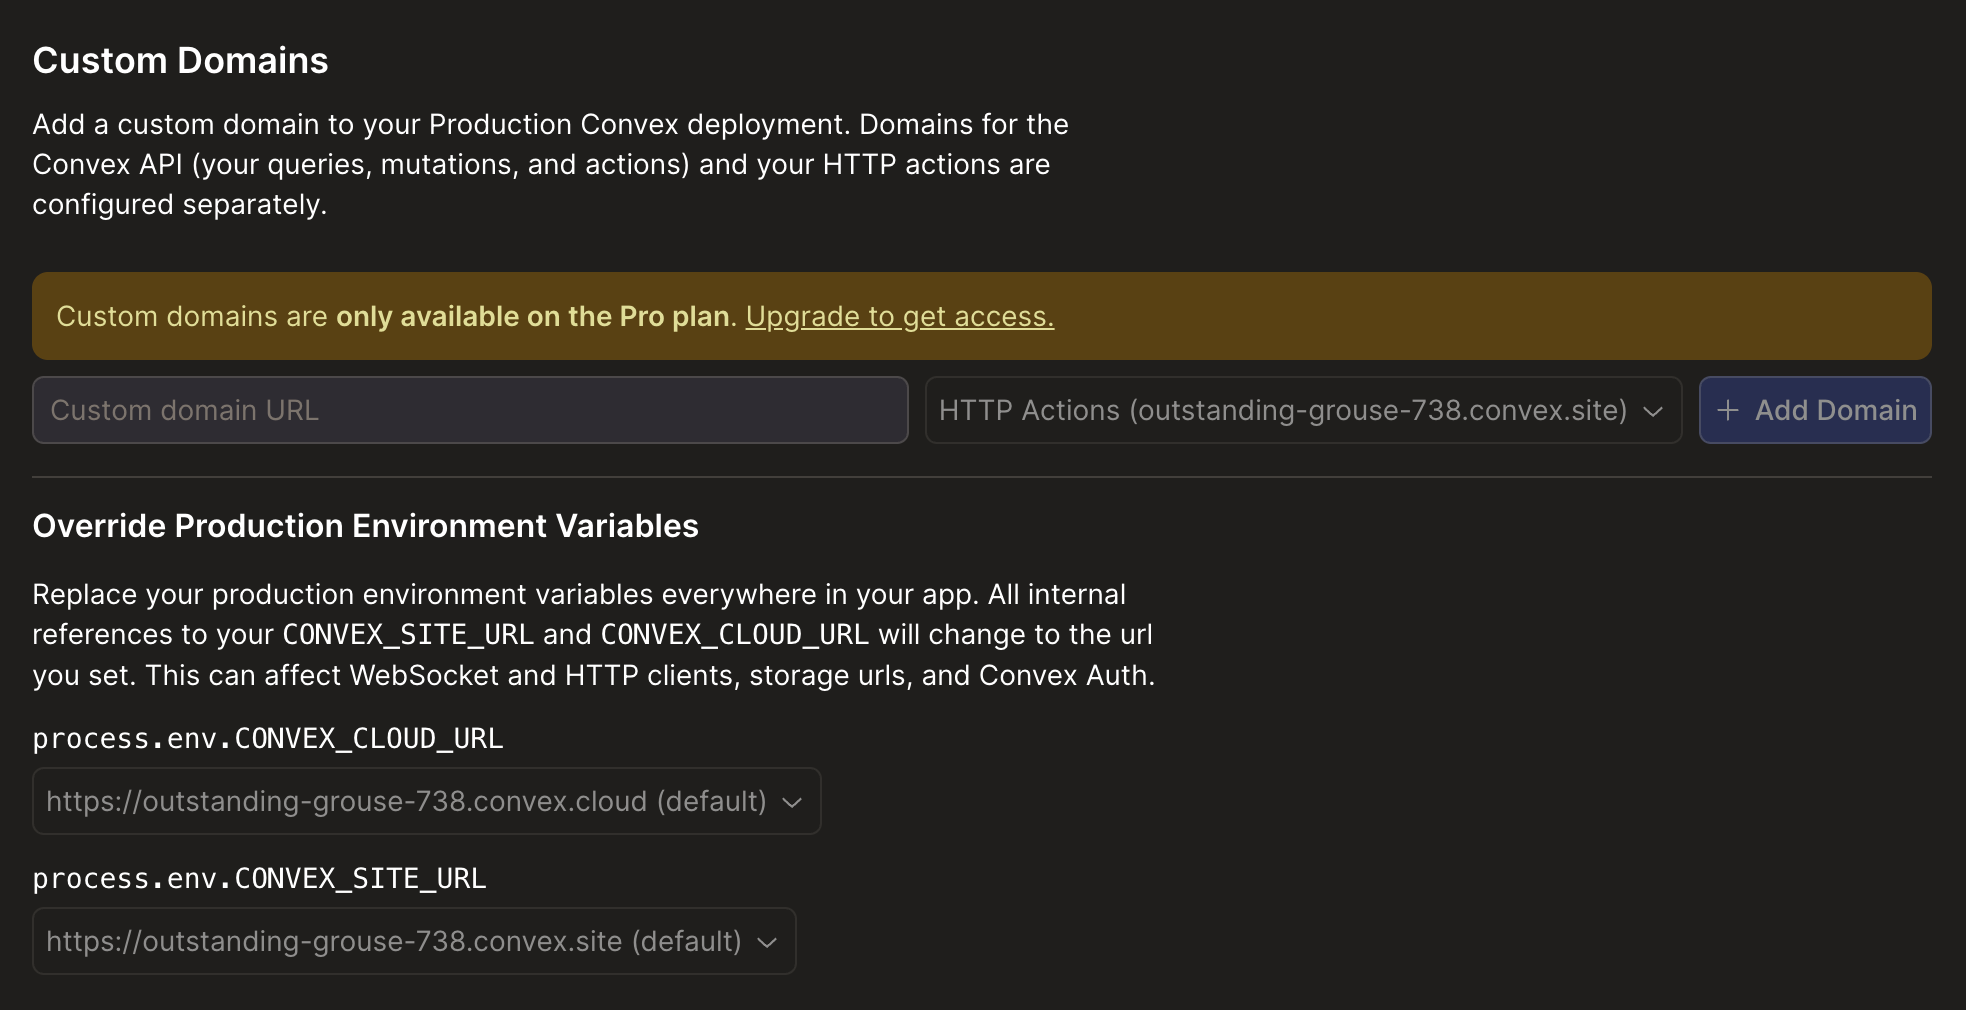Click the Override Production Environment Variables heading
The image size is (1966, 1010).
click(x=365, y=526)
